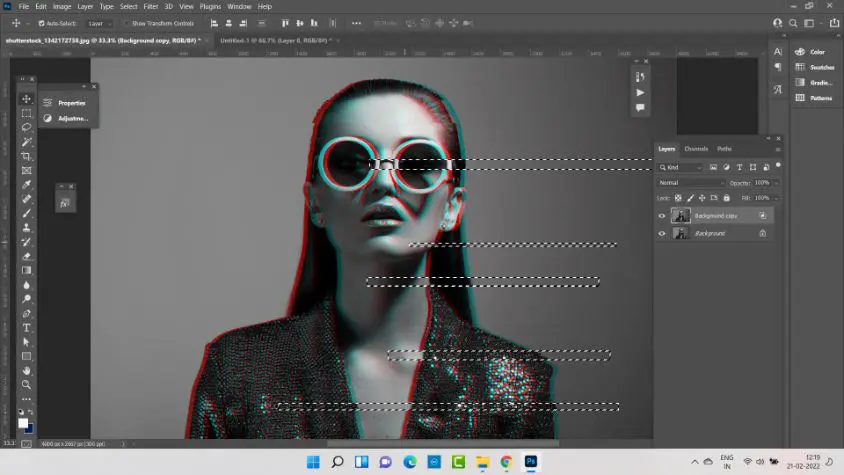Select the Crop tool
The width and height of the screenshot is (844, 475).
[x=27, y=156]
